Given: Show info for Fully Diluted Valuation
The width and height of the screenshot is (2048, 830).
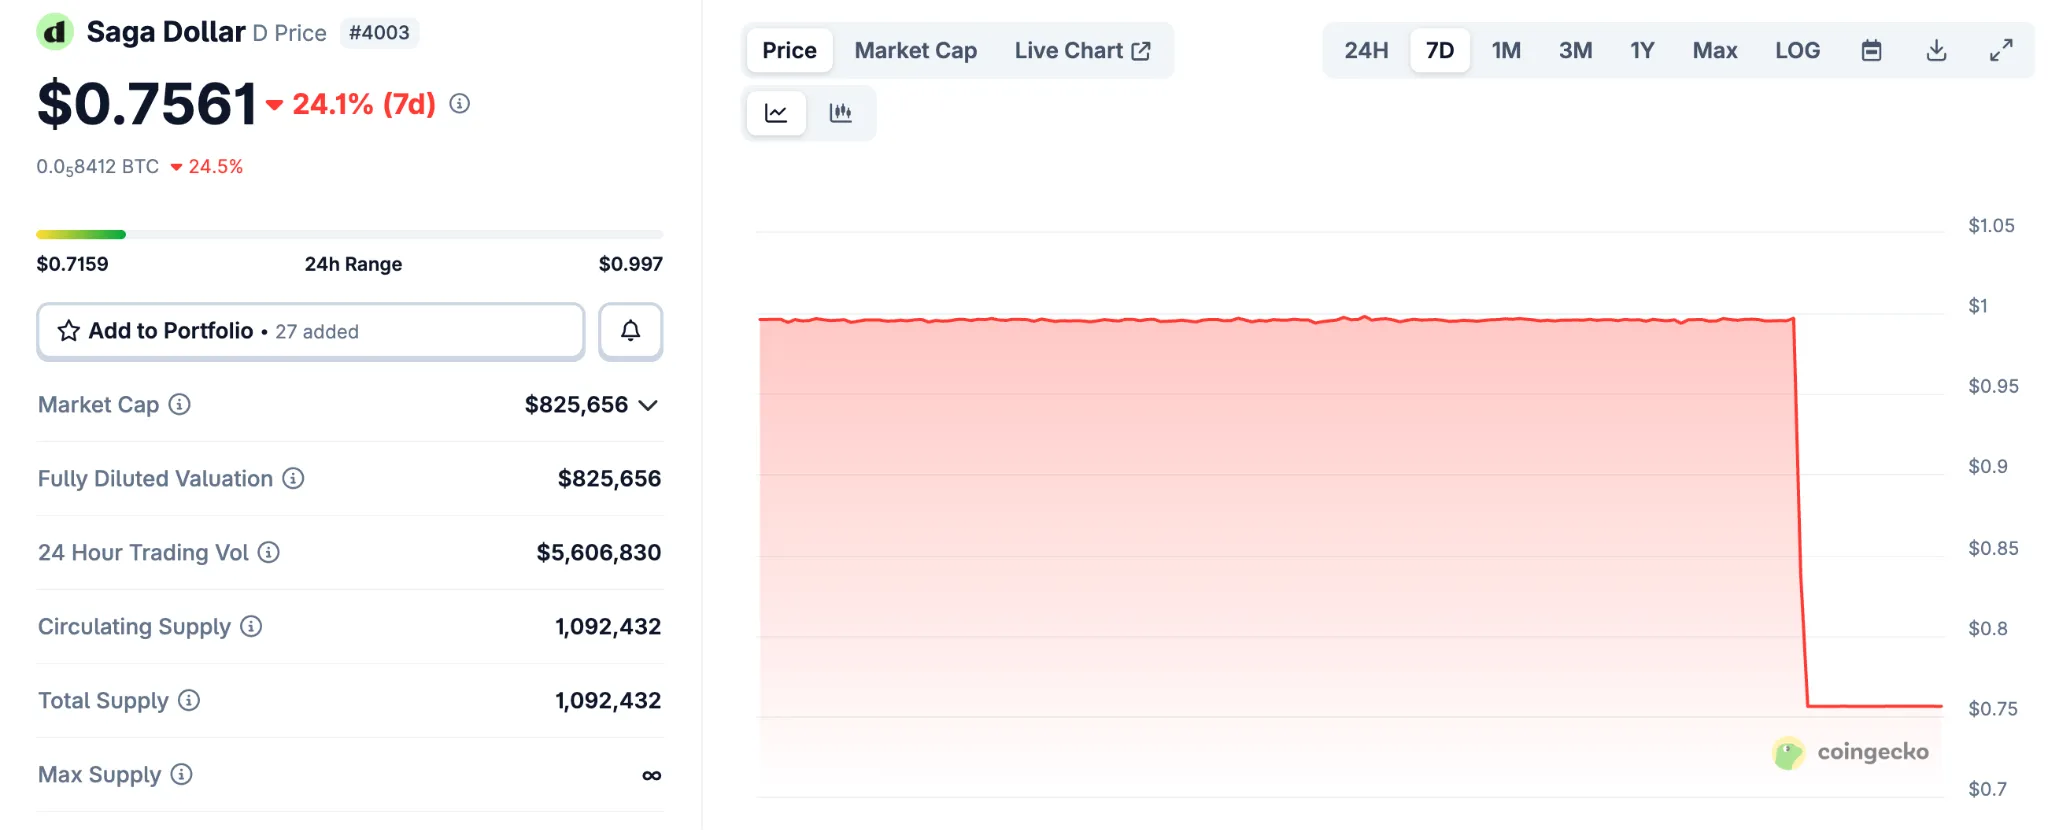Looking at the screenshot, I should click(x=293, y=479).
